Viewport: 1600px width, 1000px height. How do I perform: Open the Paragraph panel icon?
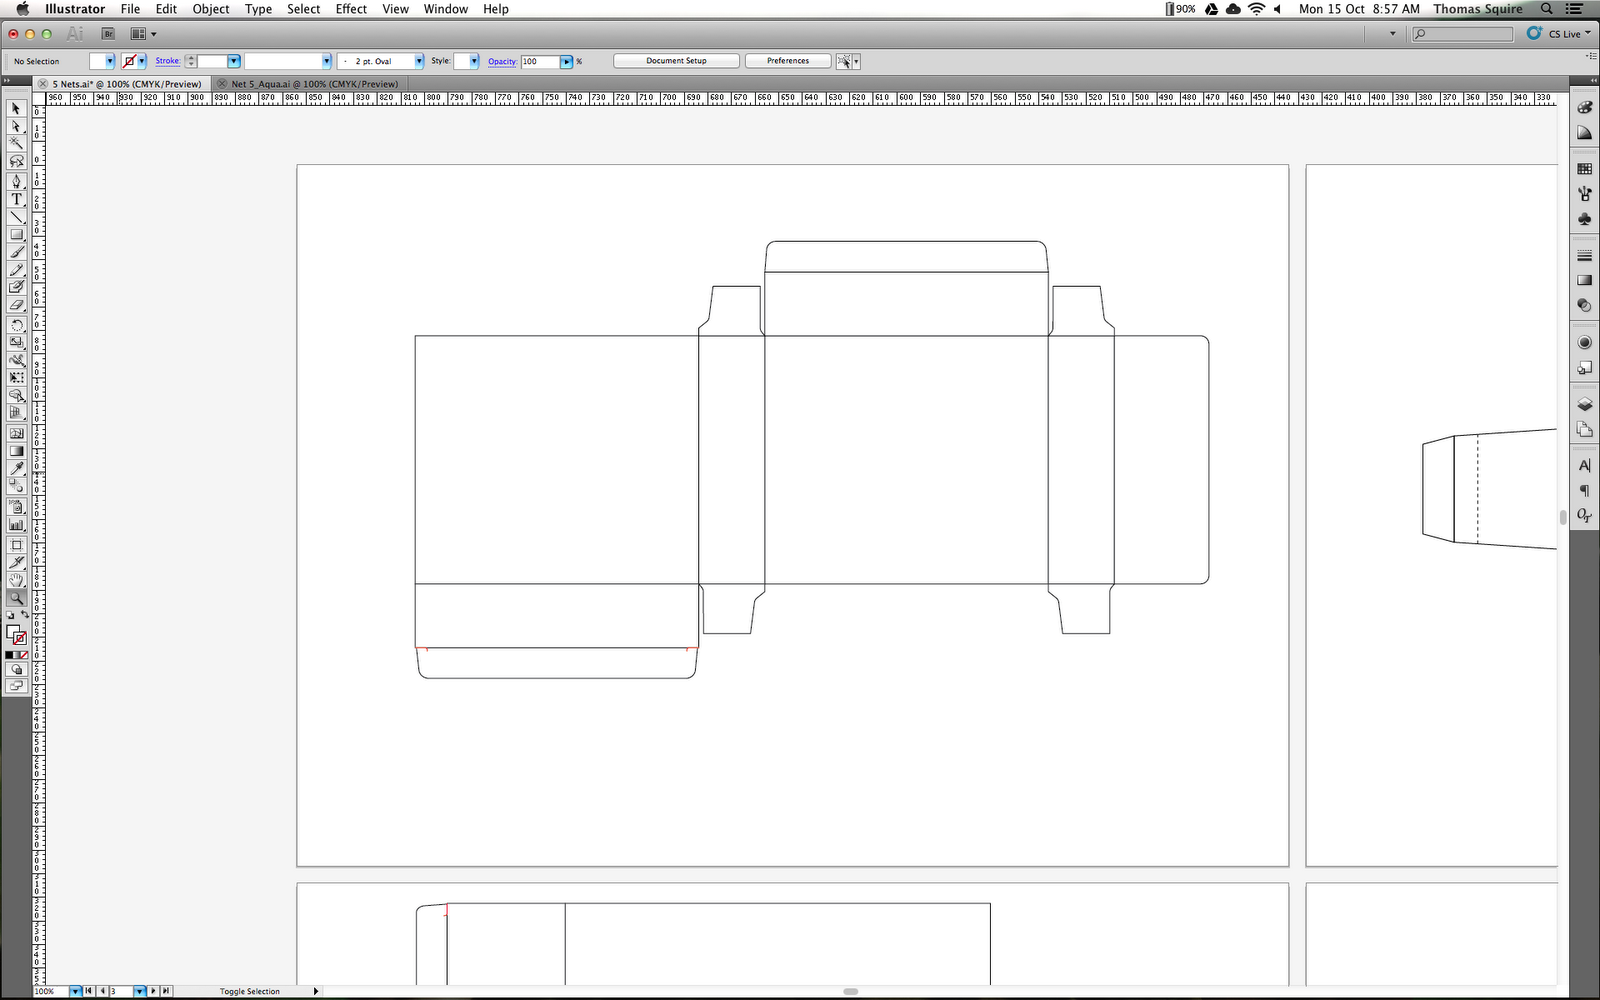pyautogui.click(x=1584, y=490)
